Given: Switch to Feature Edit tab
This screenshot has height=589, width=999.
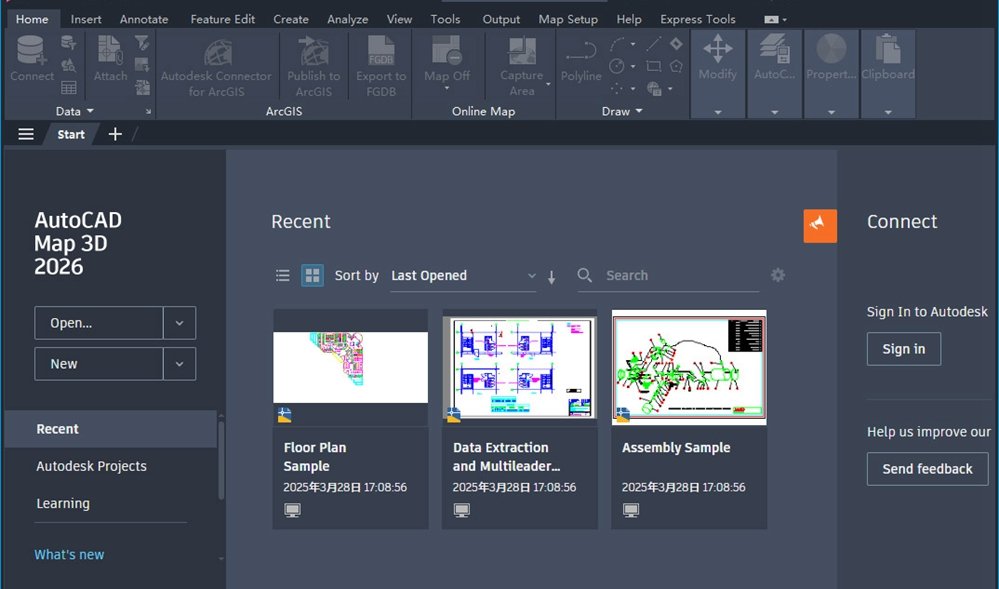Looking at the screenshot, I should 222,19.
